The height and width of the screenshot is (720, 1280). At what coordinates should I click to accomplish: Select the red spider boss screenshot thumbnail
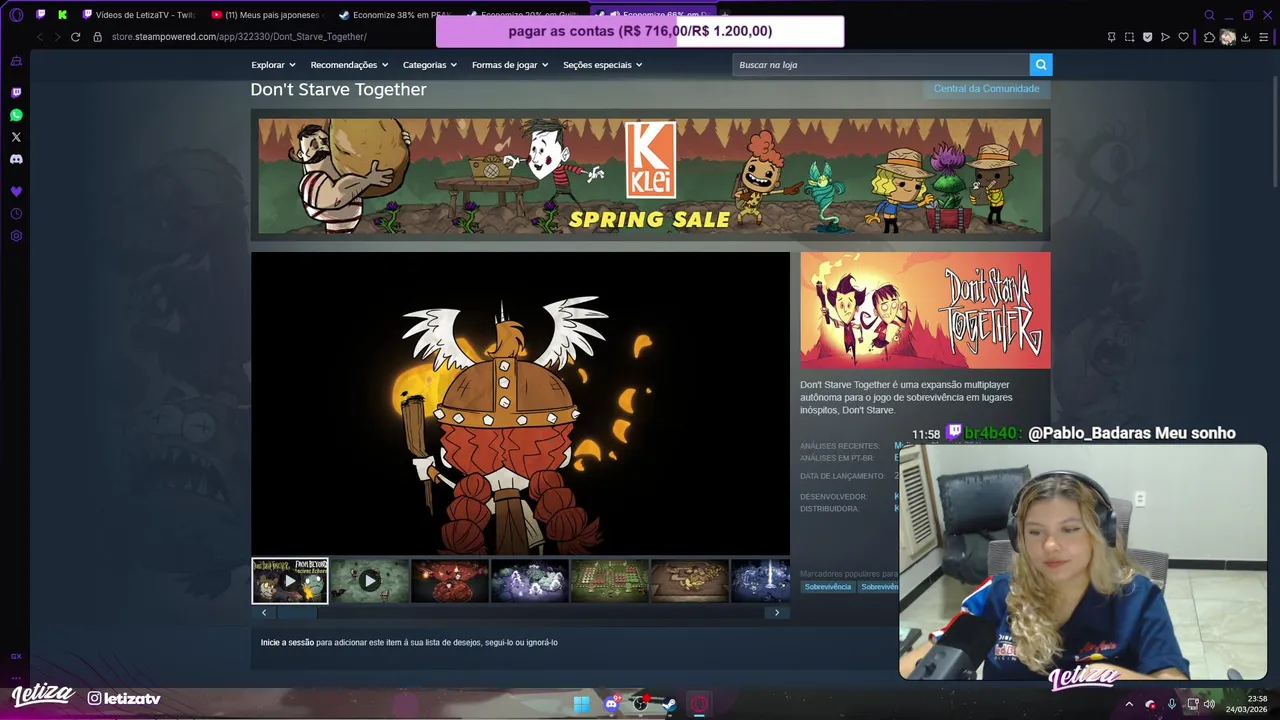tap(450, 581)
